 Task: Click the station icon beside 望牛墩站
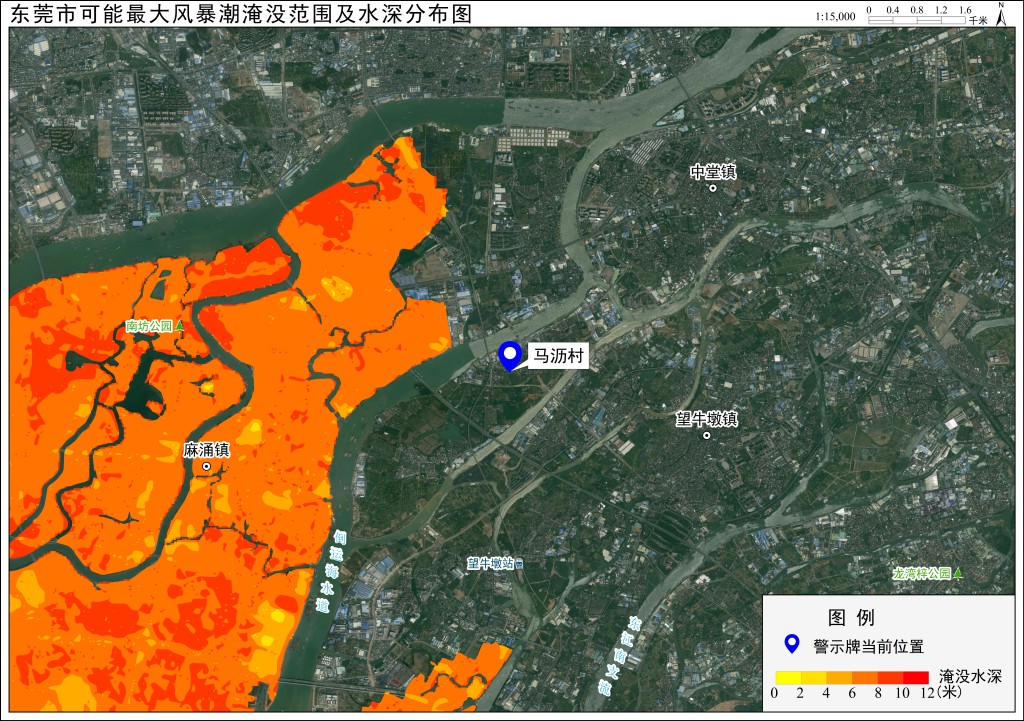519,563
